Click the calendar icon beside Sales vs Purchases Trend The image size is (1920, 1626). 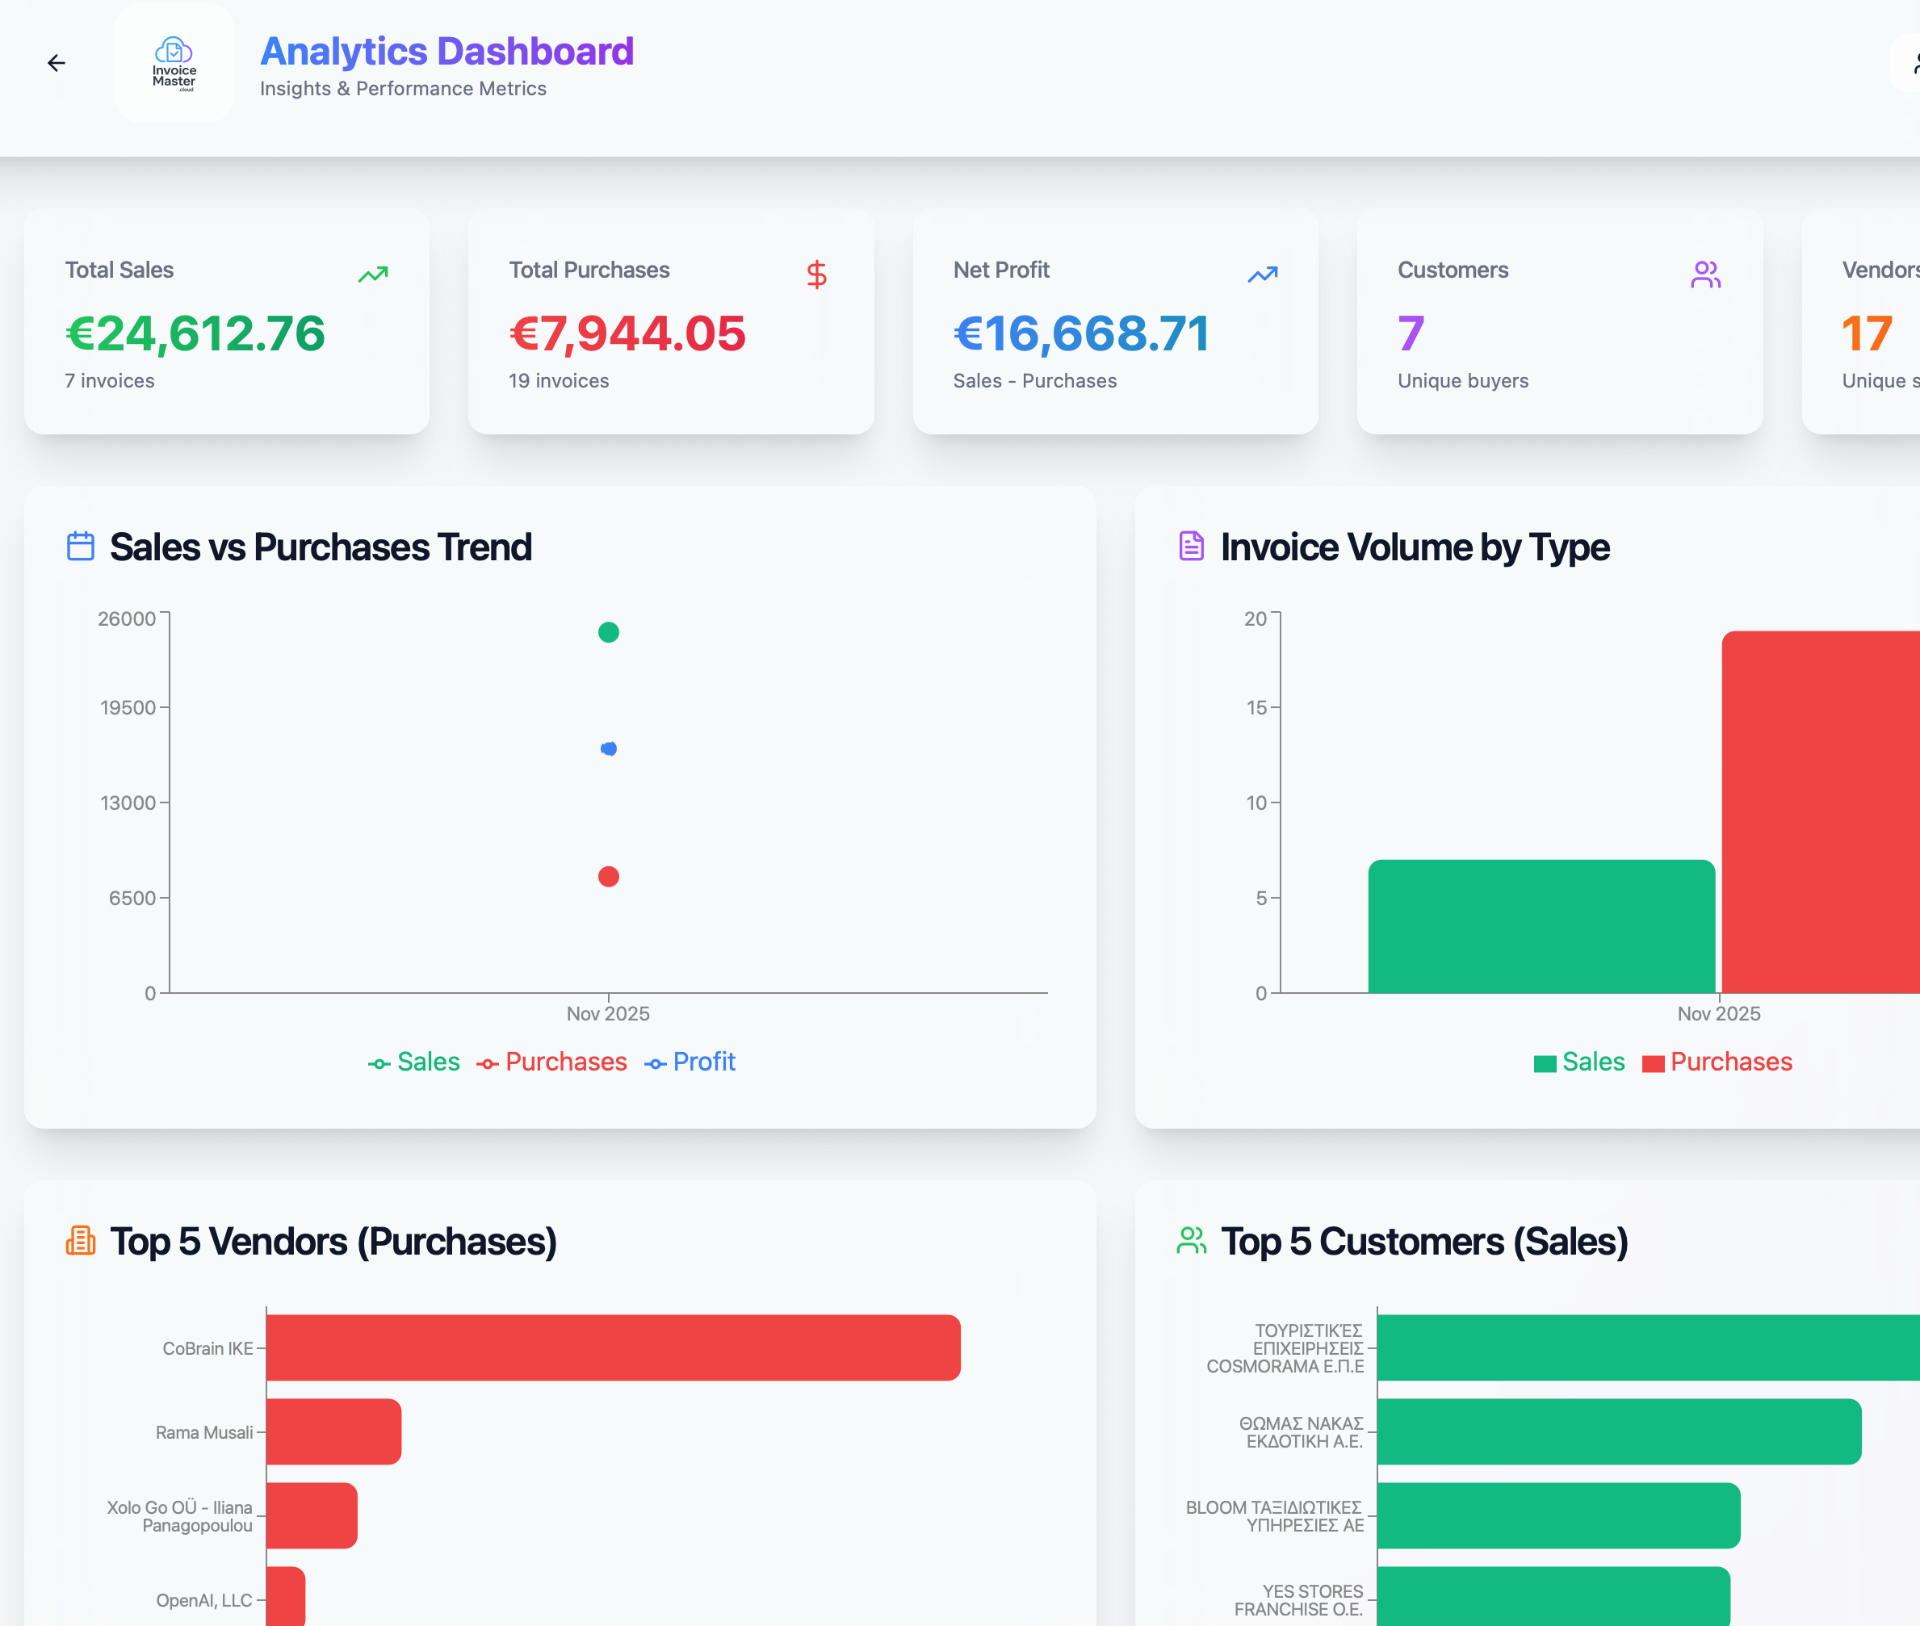(81, 546)
